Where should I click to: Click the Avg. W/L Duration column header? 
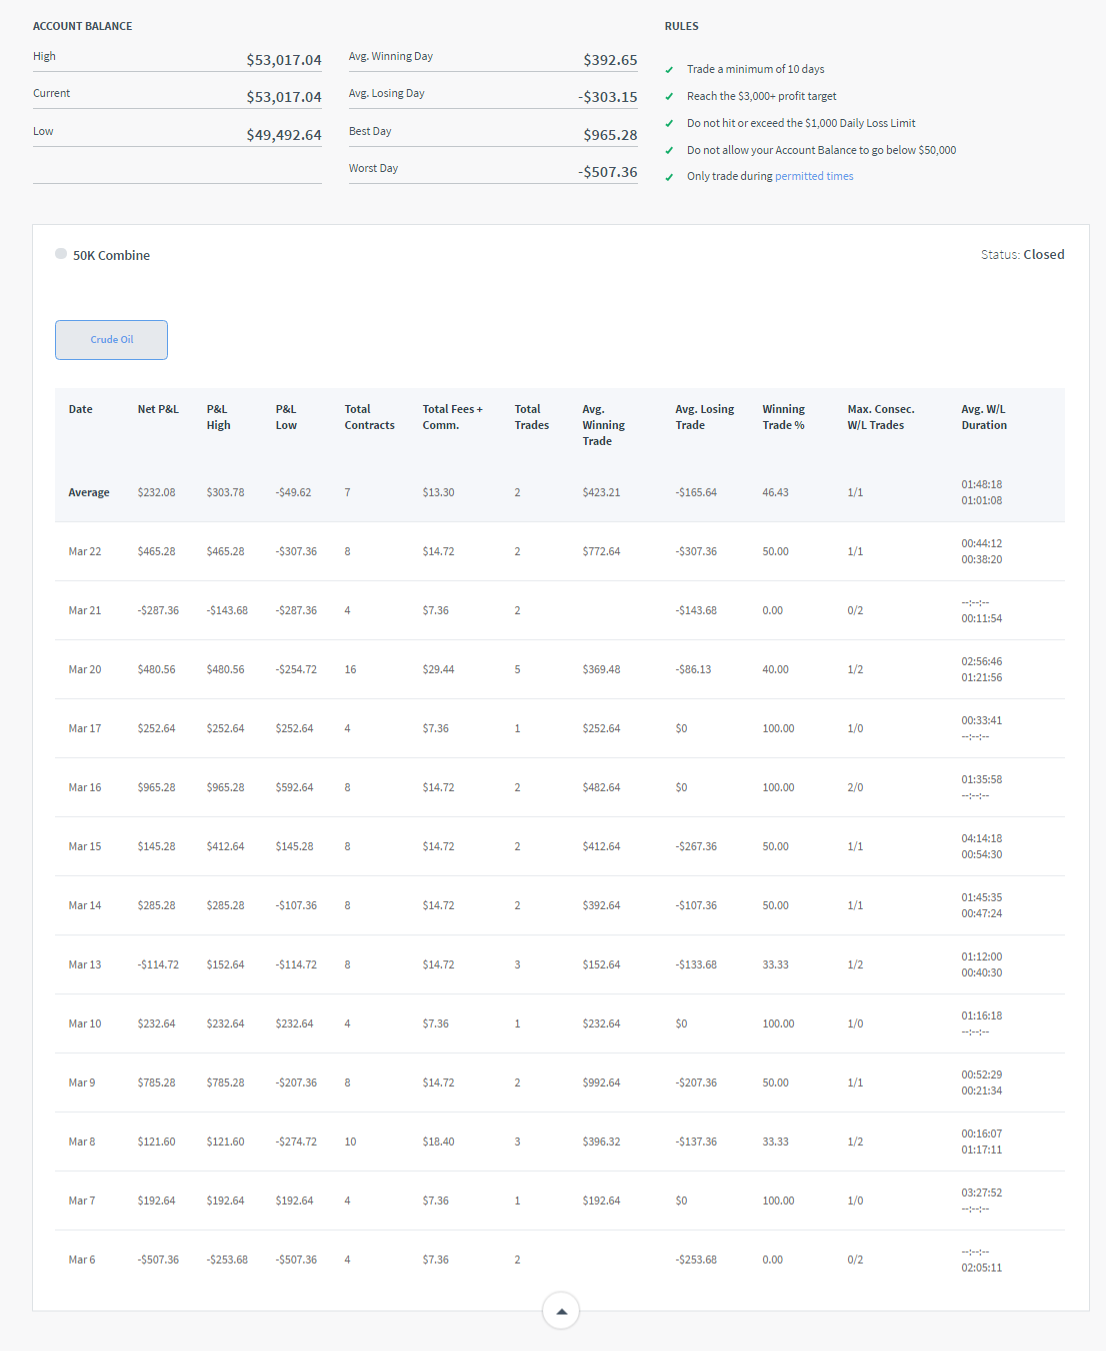983,417
